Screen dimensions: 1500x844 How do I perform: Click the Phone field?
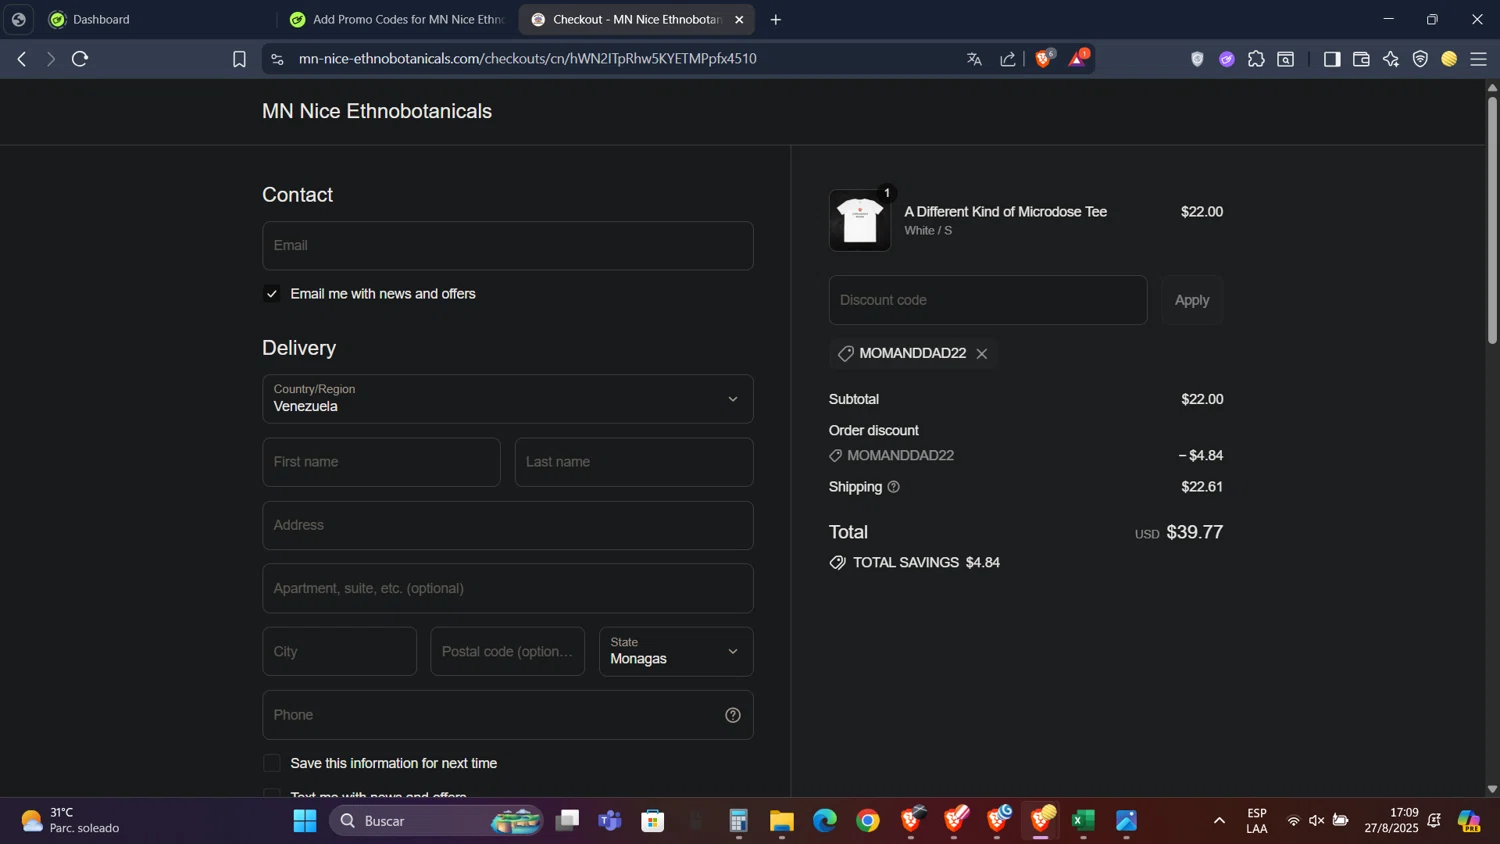(x=508, y=715)
